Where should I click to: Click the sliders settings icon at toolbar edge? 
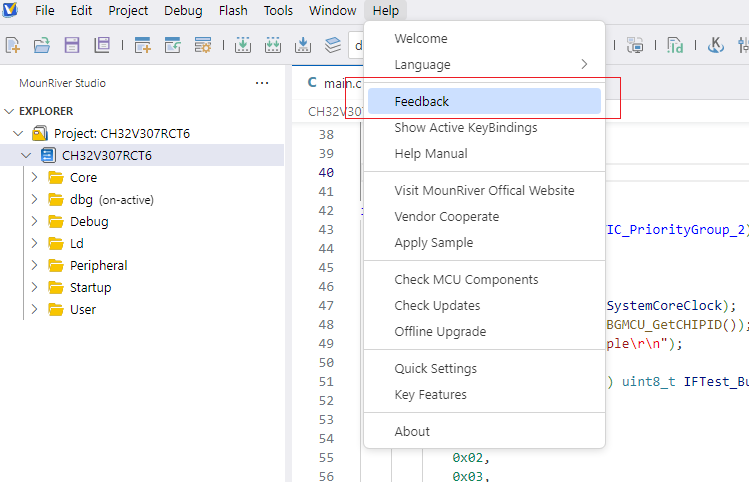(743, 45)
